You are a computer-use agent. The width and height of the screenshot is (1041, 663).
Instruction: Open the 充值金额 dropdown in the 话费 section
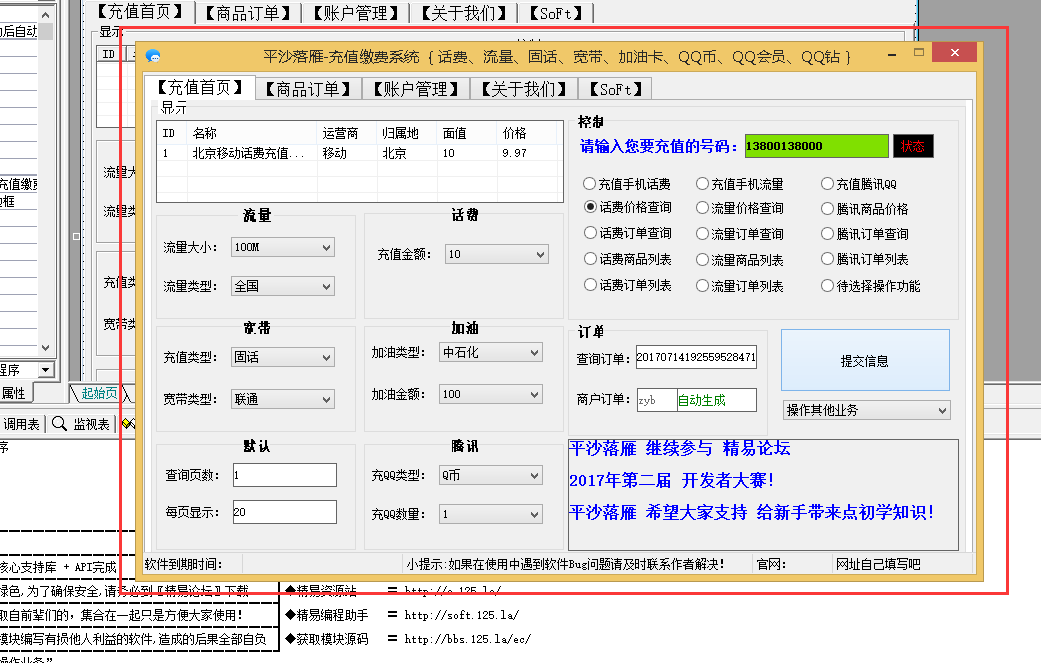coord(496,253)
